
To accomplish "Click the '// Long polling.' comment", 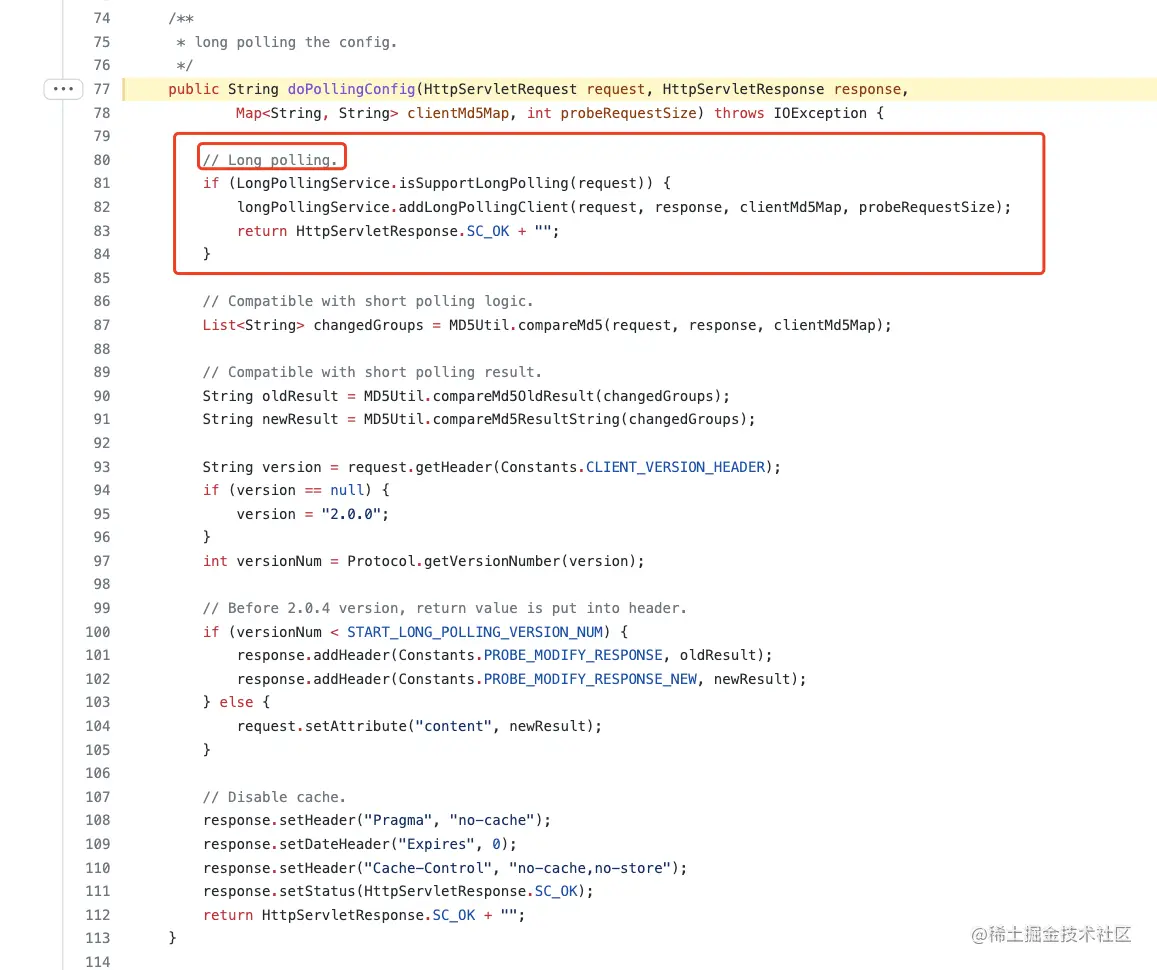I will click(270, 160).
